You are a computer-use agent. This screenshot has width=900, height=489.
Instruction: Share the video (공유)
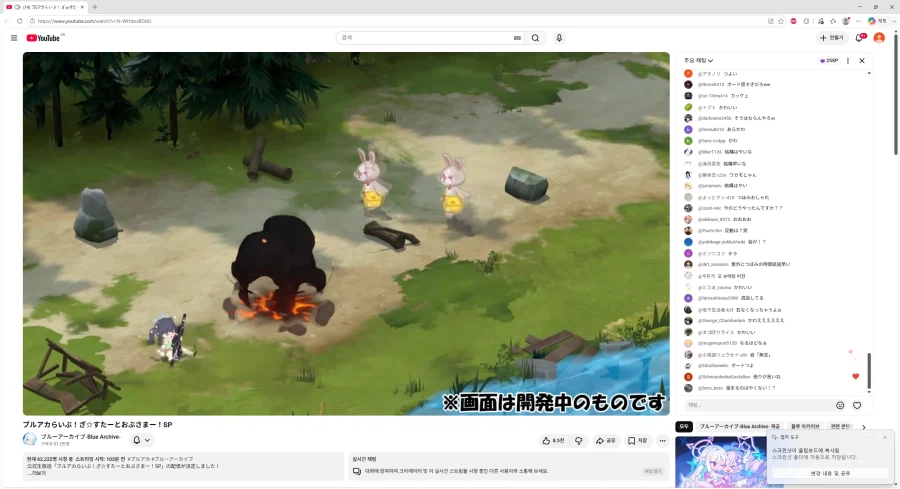coord(606,441)
